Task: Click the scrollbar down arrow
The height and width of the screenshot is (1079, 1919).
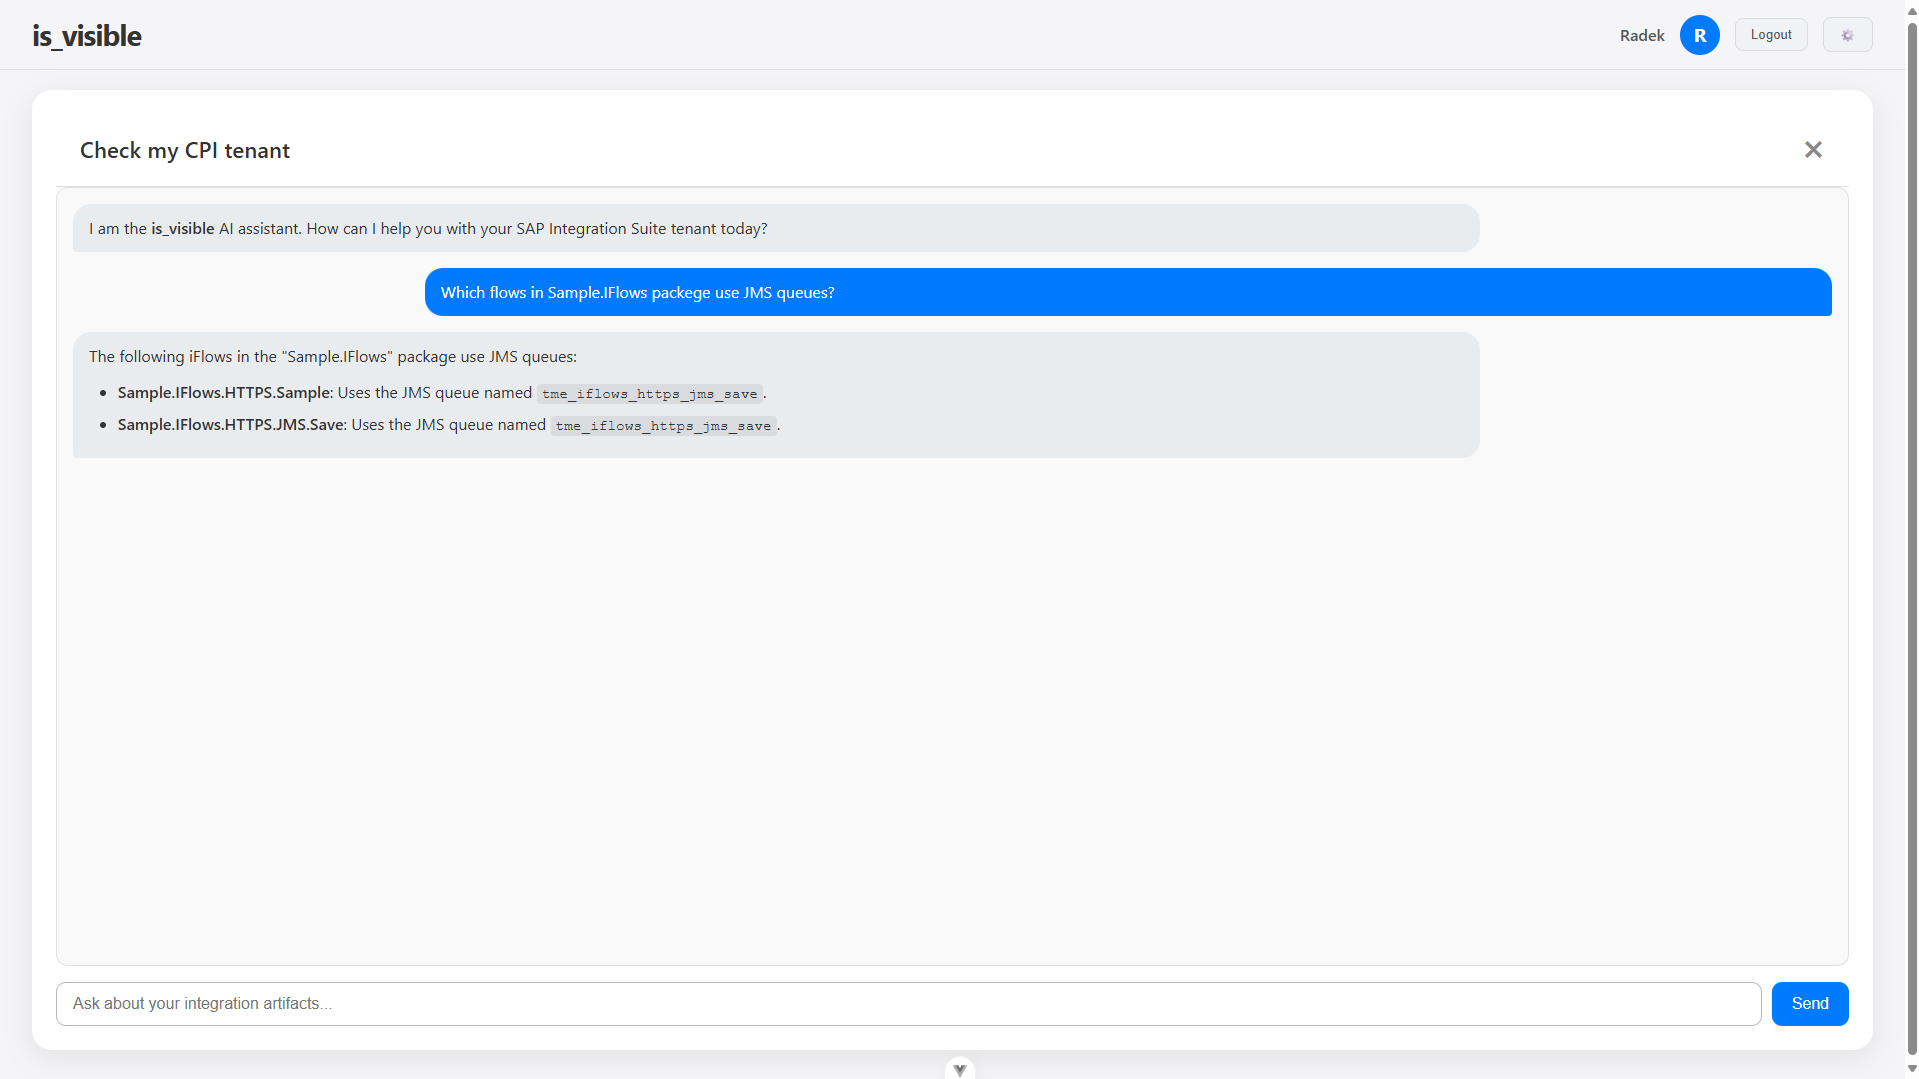Action: tap(1910, 1070)
